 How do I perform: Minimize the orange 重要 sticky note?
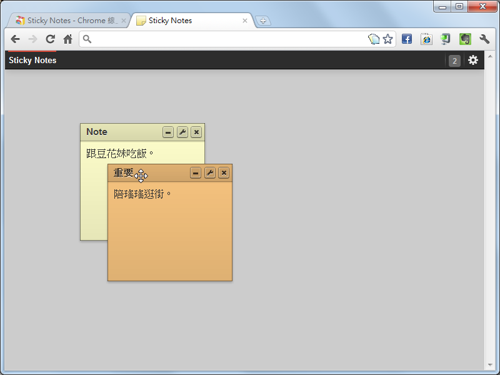[196, 173]
